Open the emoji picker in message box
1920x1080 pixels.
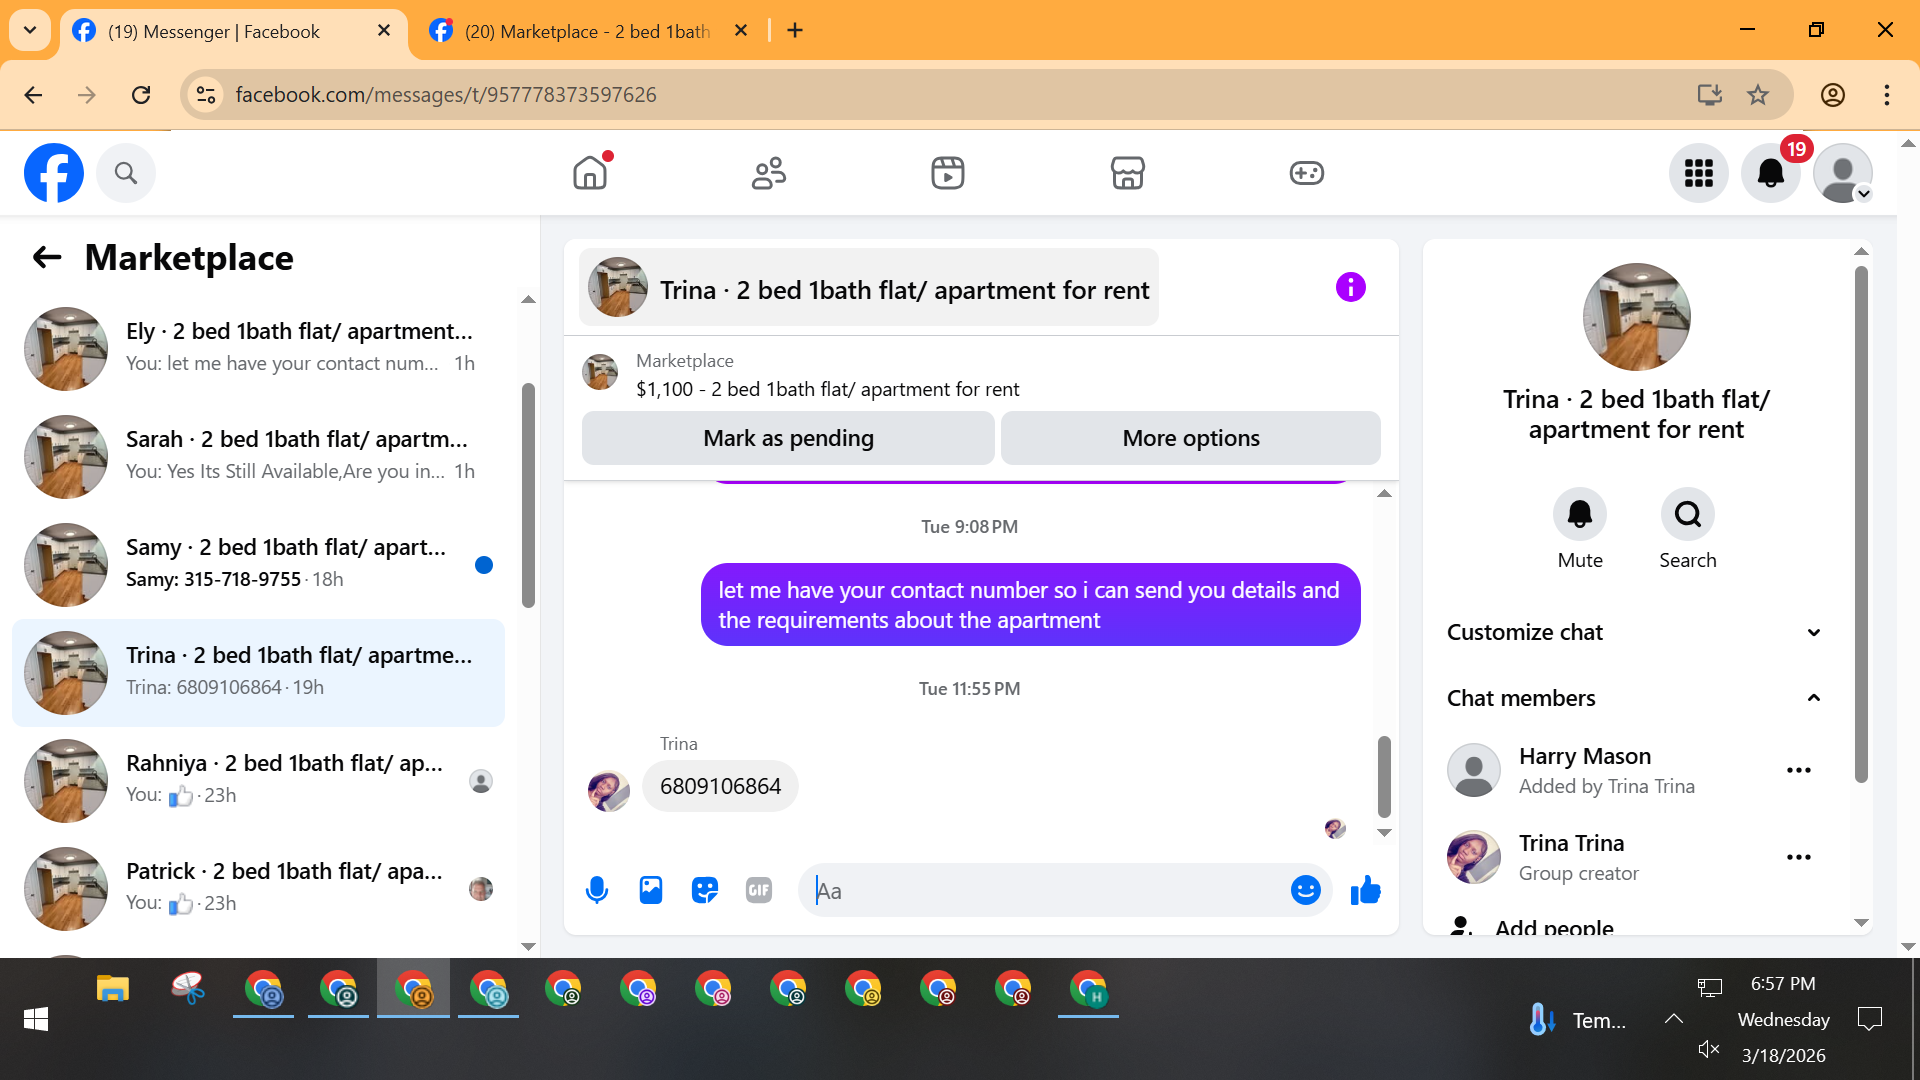click(1305, 890)
